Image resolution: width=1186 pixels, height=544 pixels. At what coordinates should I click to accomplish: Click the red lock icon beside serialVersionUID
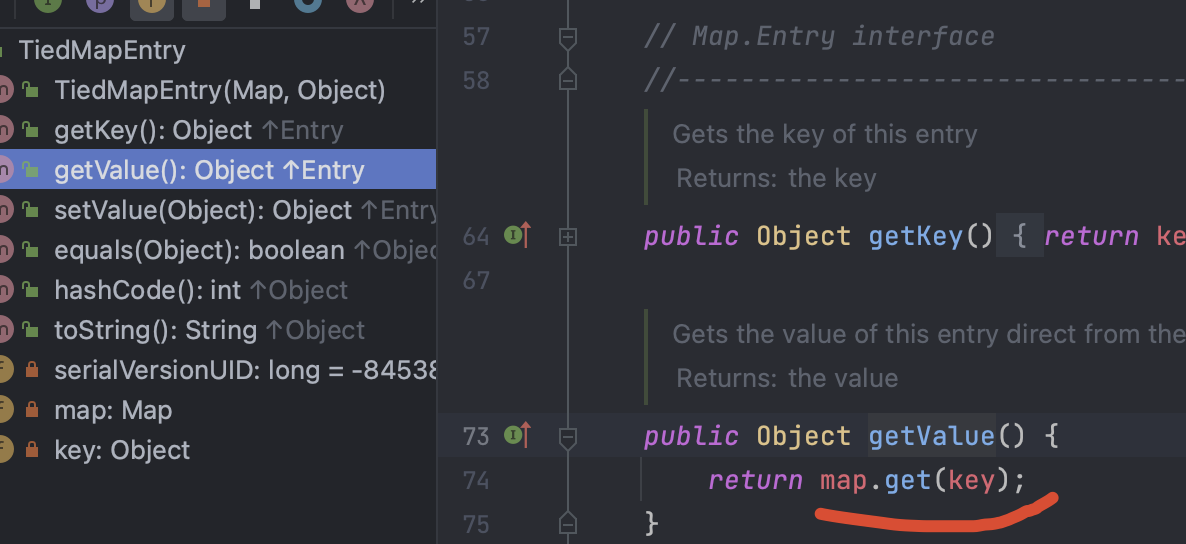[31, 371]
